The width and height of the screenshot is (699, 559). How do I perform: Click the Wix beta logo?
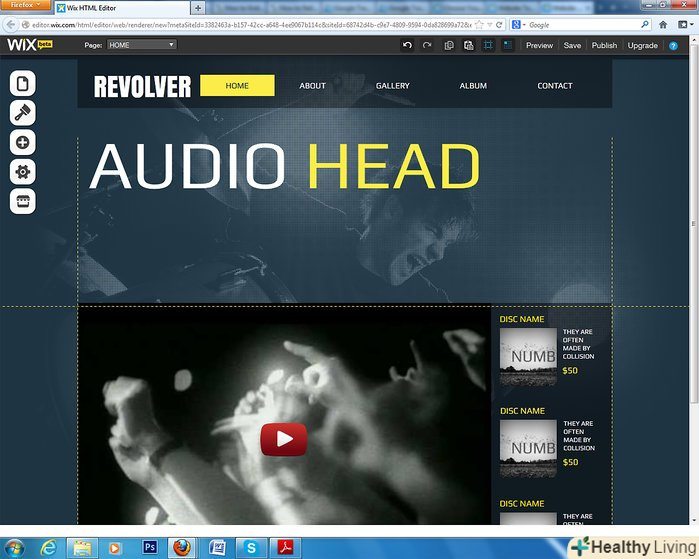29,45
